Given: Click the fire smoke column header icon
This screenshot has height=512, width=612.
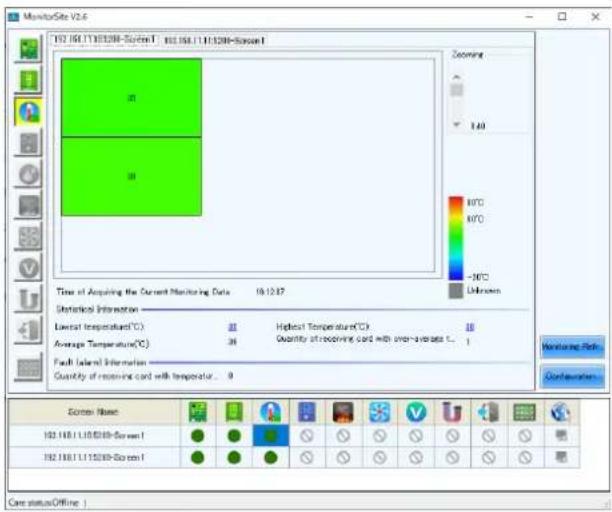Looking at the screenshot, I should 343,412.
